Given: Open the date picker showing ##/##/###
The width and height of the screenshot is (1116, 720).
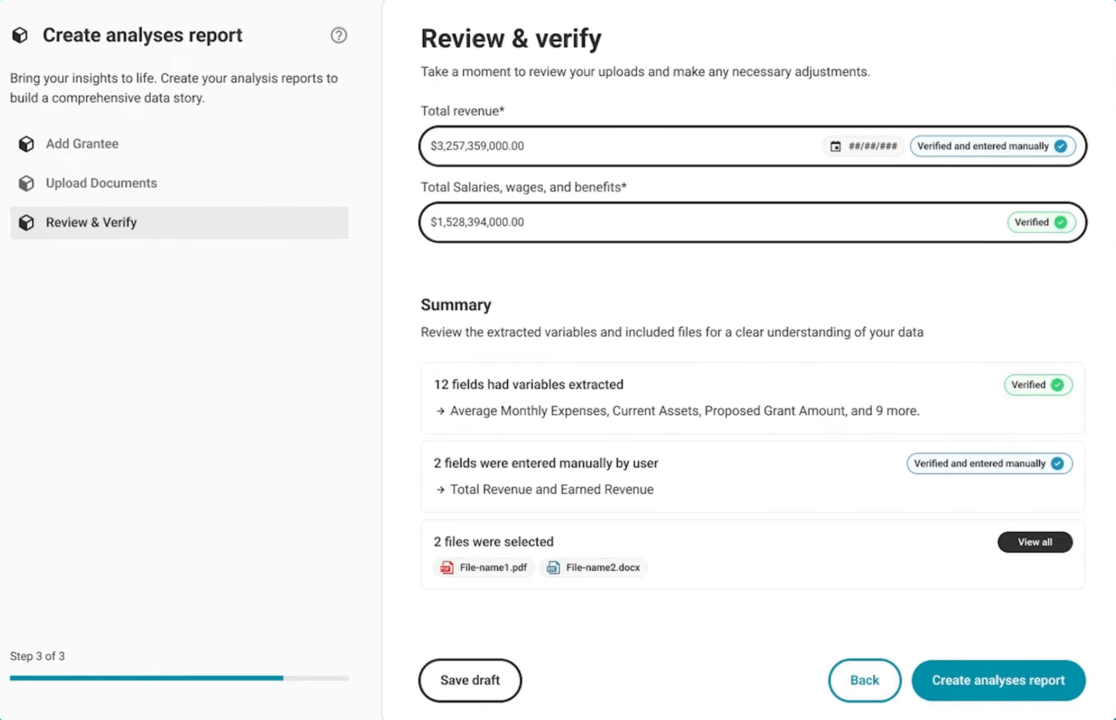Looking at the screenshot, I should point(863,146).
